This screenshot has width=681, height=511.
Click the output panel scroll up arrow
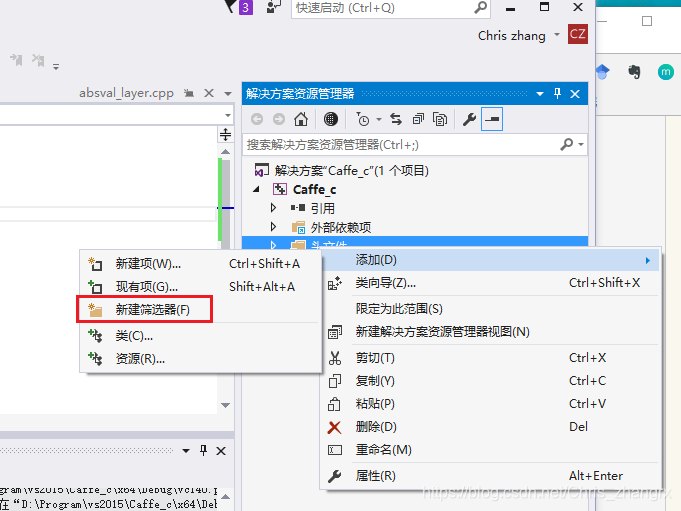[225, 497]
